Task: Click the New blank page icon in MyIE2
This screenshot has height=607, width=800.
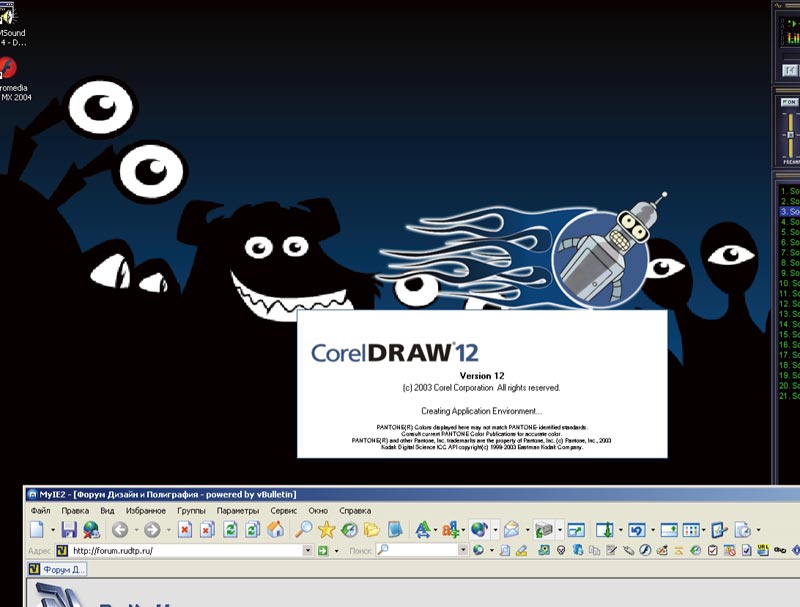Action: pyautogui.click(x=37, y=530)
